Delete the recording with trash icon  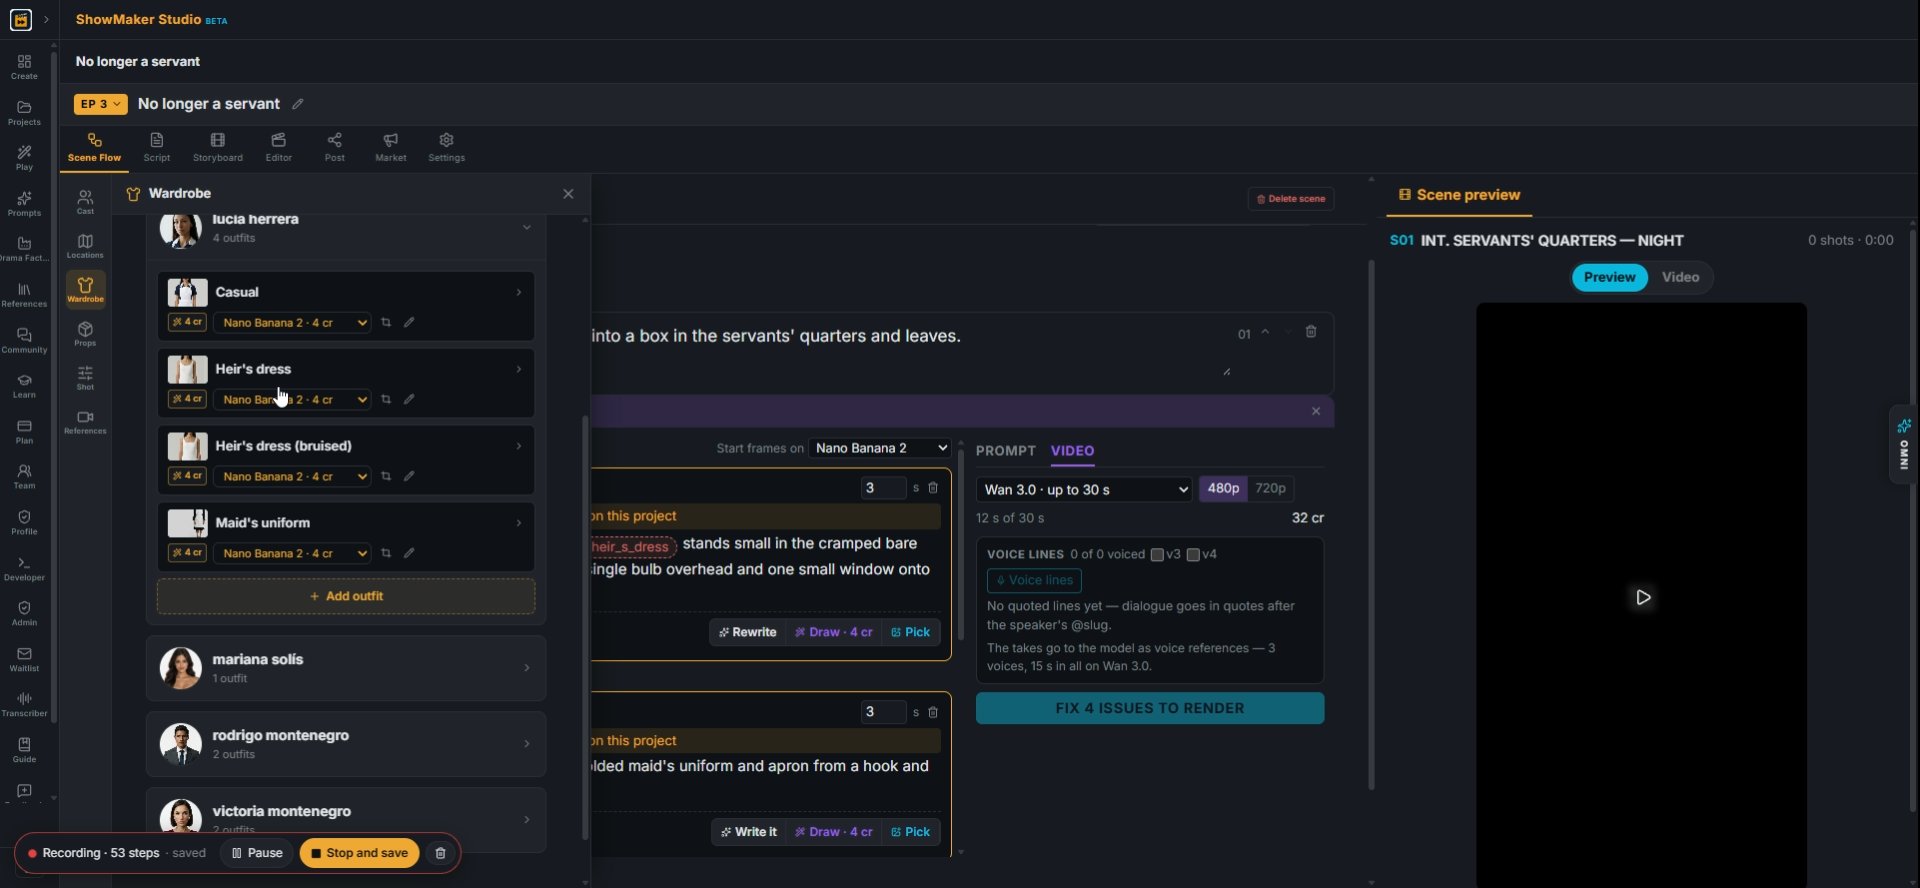(440, 853)
